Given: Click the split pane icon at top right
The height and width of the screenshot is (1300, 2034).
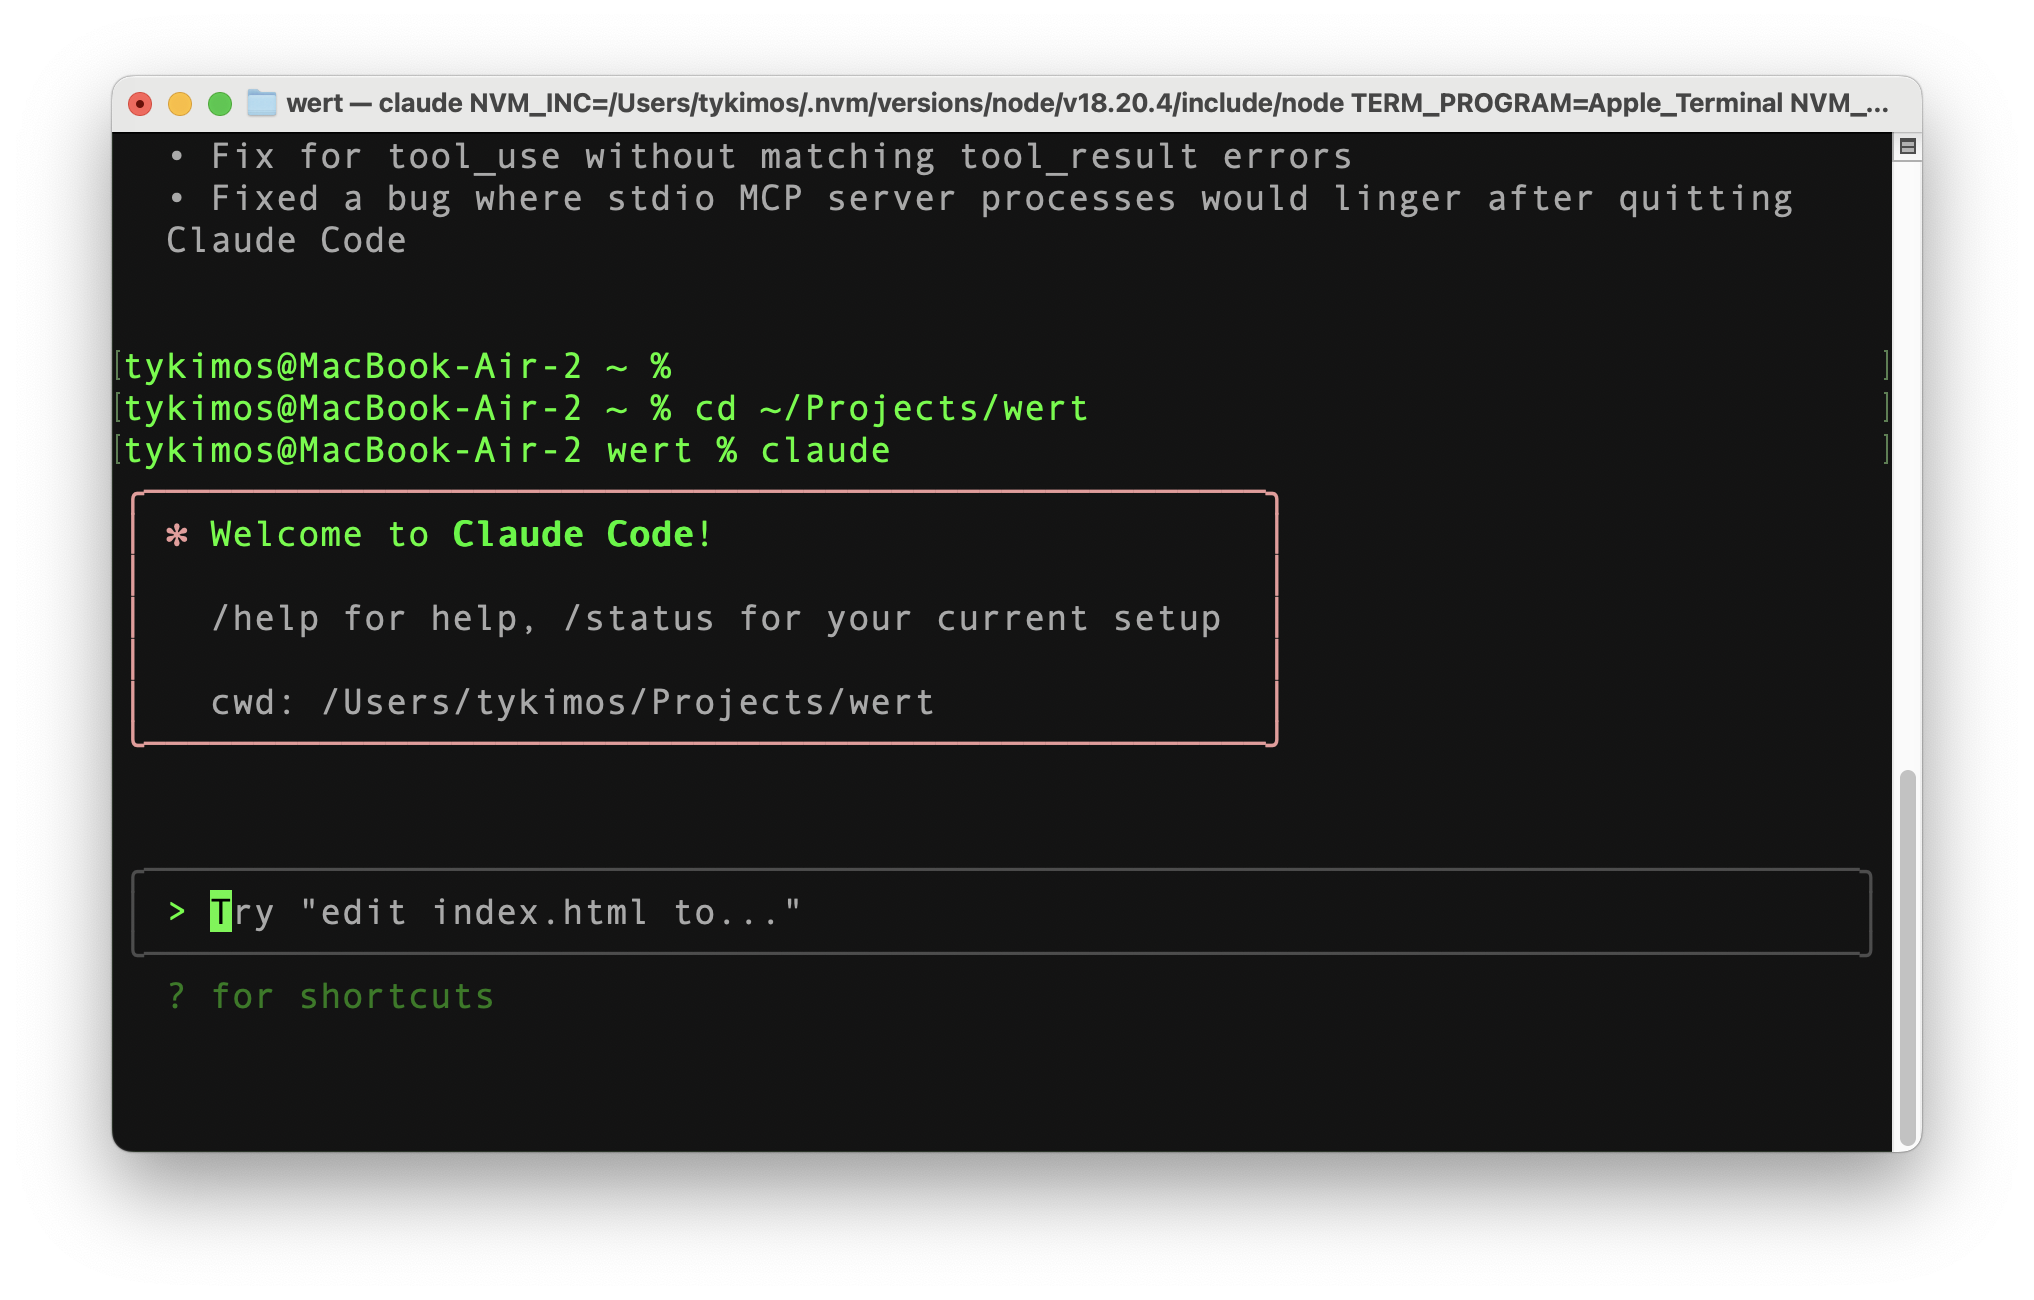Looking at the screenshot, I should tap(1907, 147).
